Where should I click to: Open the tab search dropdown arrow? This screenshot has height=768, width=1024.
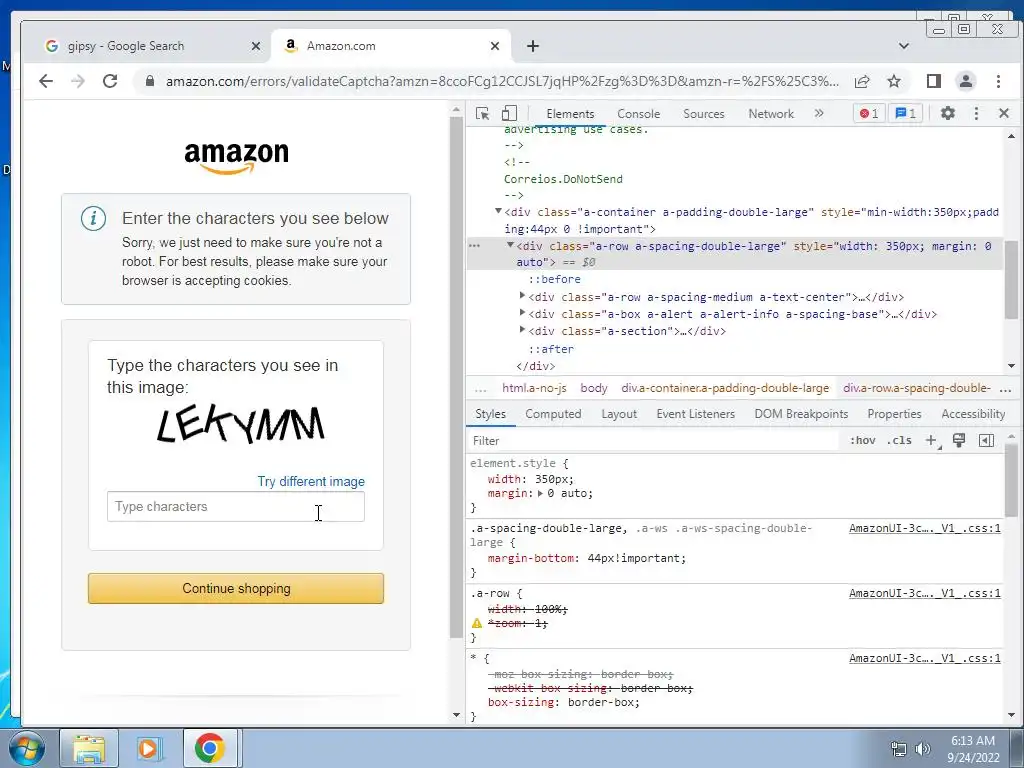904,46
